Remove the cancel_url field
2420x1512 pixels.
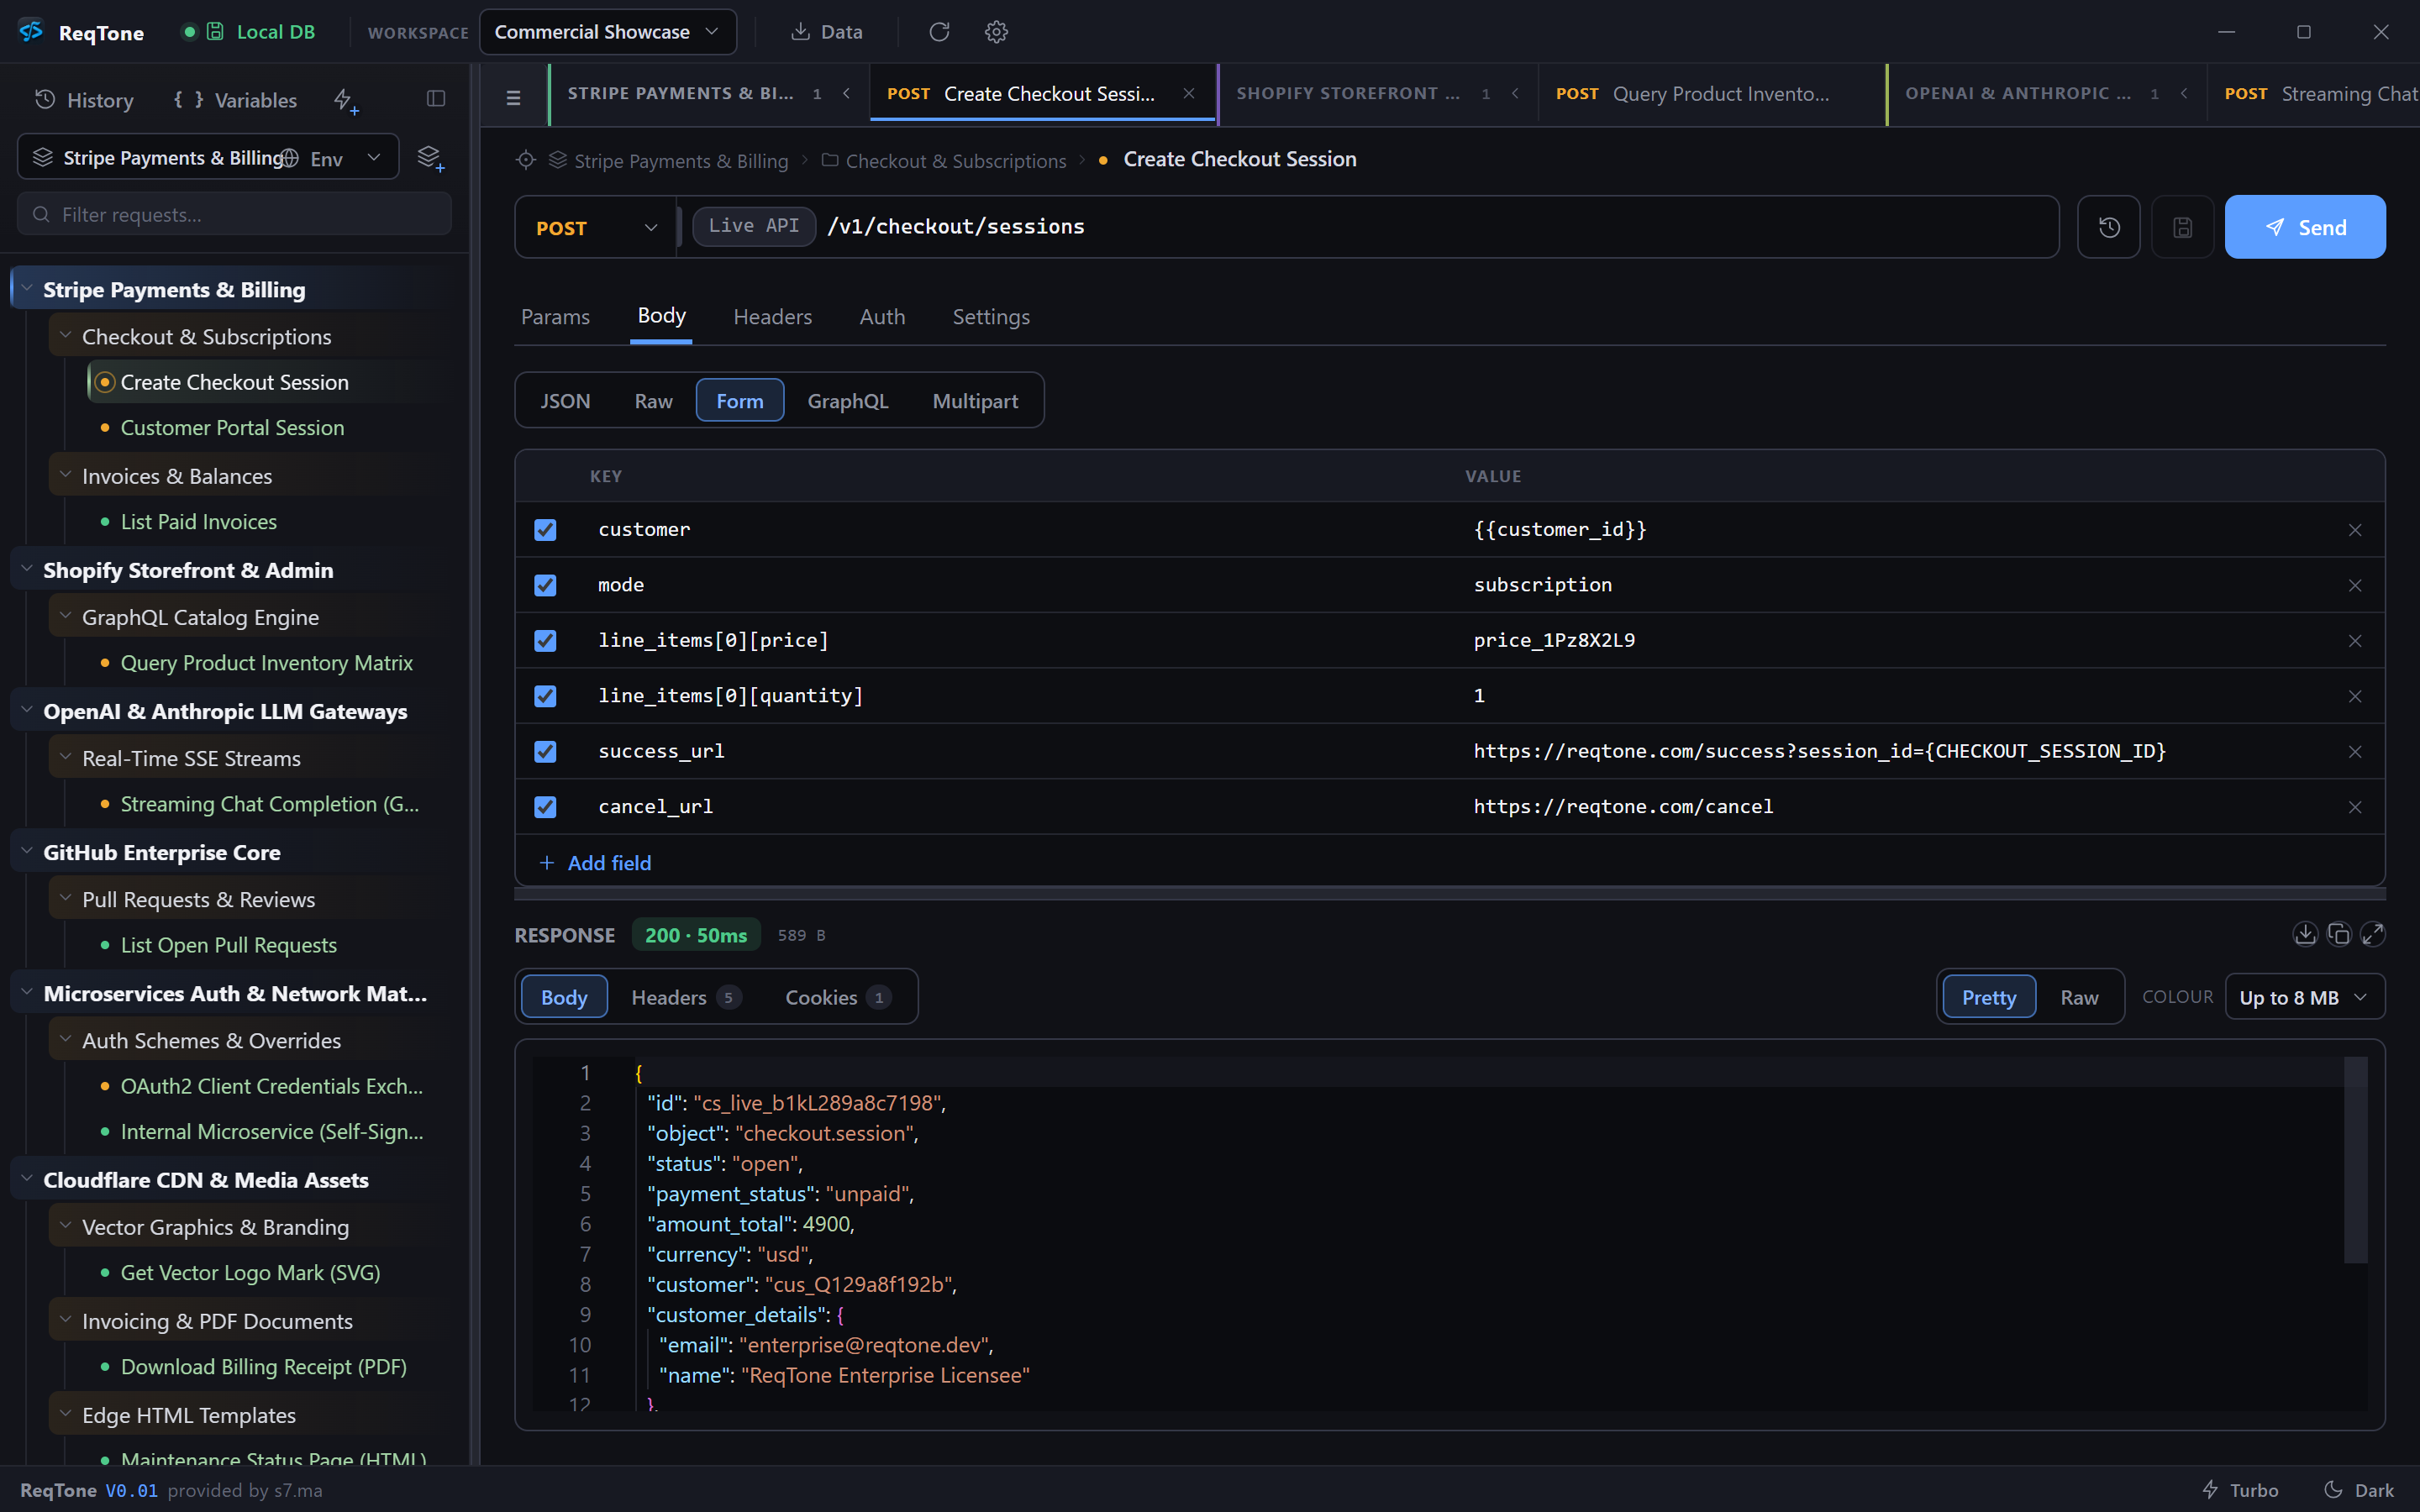click(2355, 807)
